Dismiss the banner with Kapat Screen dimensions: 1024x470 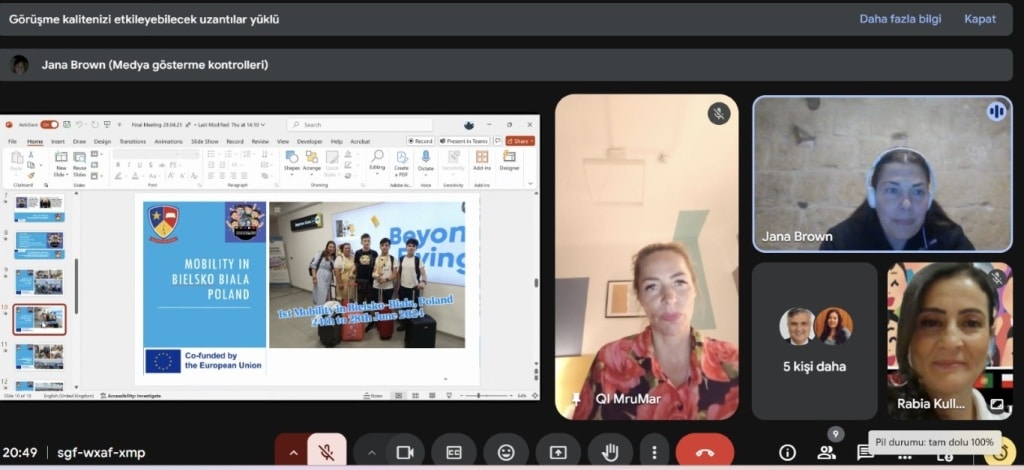point(979,19)
